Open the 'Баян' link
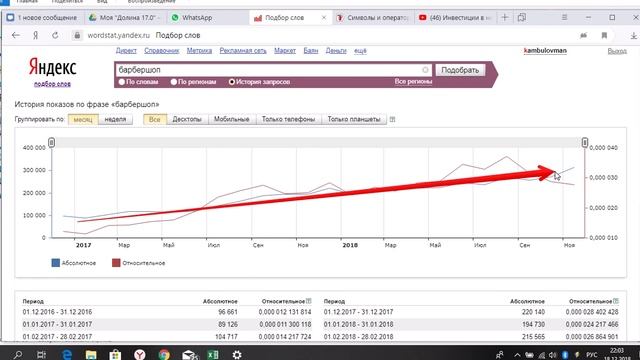 point(311,51)
